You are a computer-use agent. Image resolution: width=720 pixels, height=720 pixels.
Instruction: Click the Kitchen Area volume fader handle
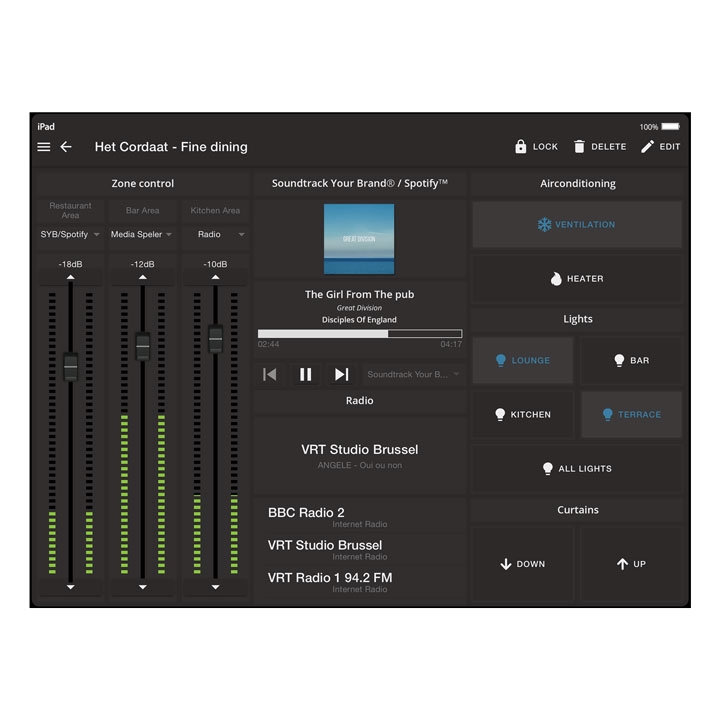coord(215,339)
